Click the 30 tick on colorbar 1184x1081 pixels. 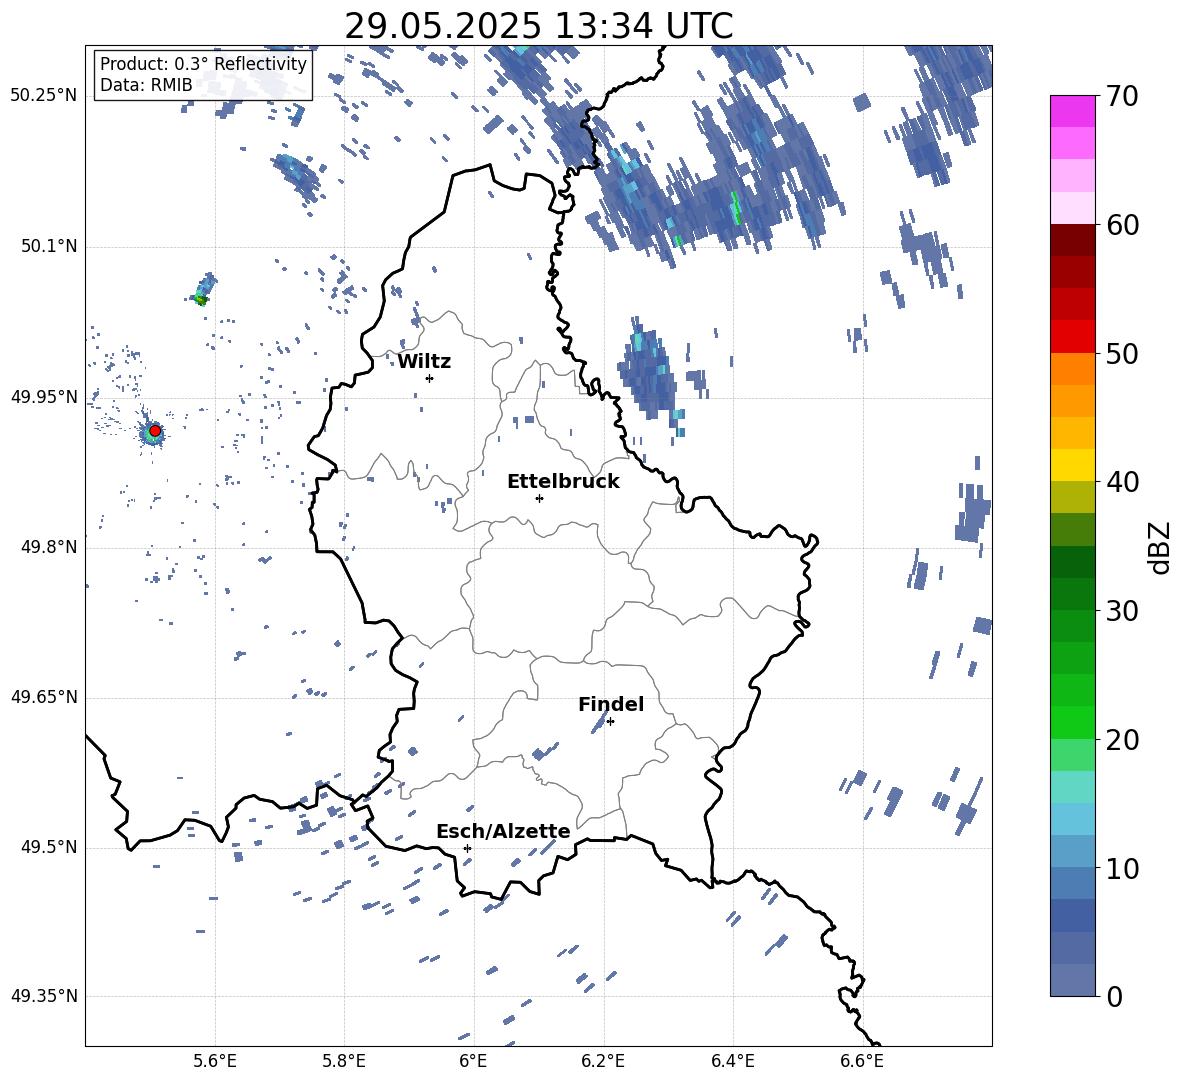[x=1122, y=610]
